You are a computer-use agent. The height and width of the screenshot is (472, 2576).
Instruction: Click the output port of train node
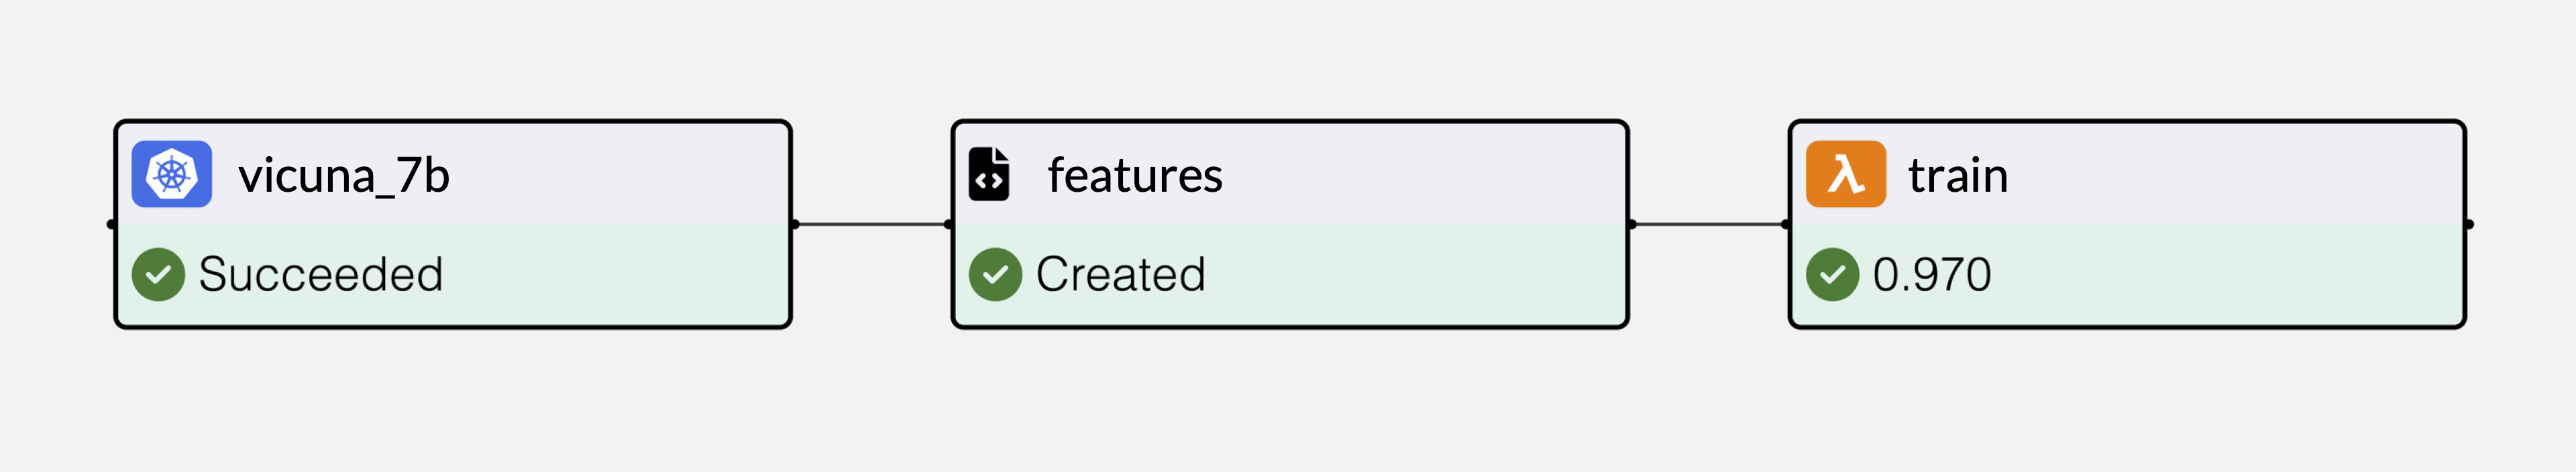[2468, 224]
